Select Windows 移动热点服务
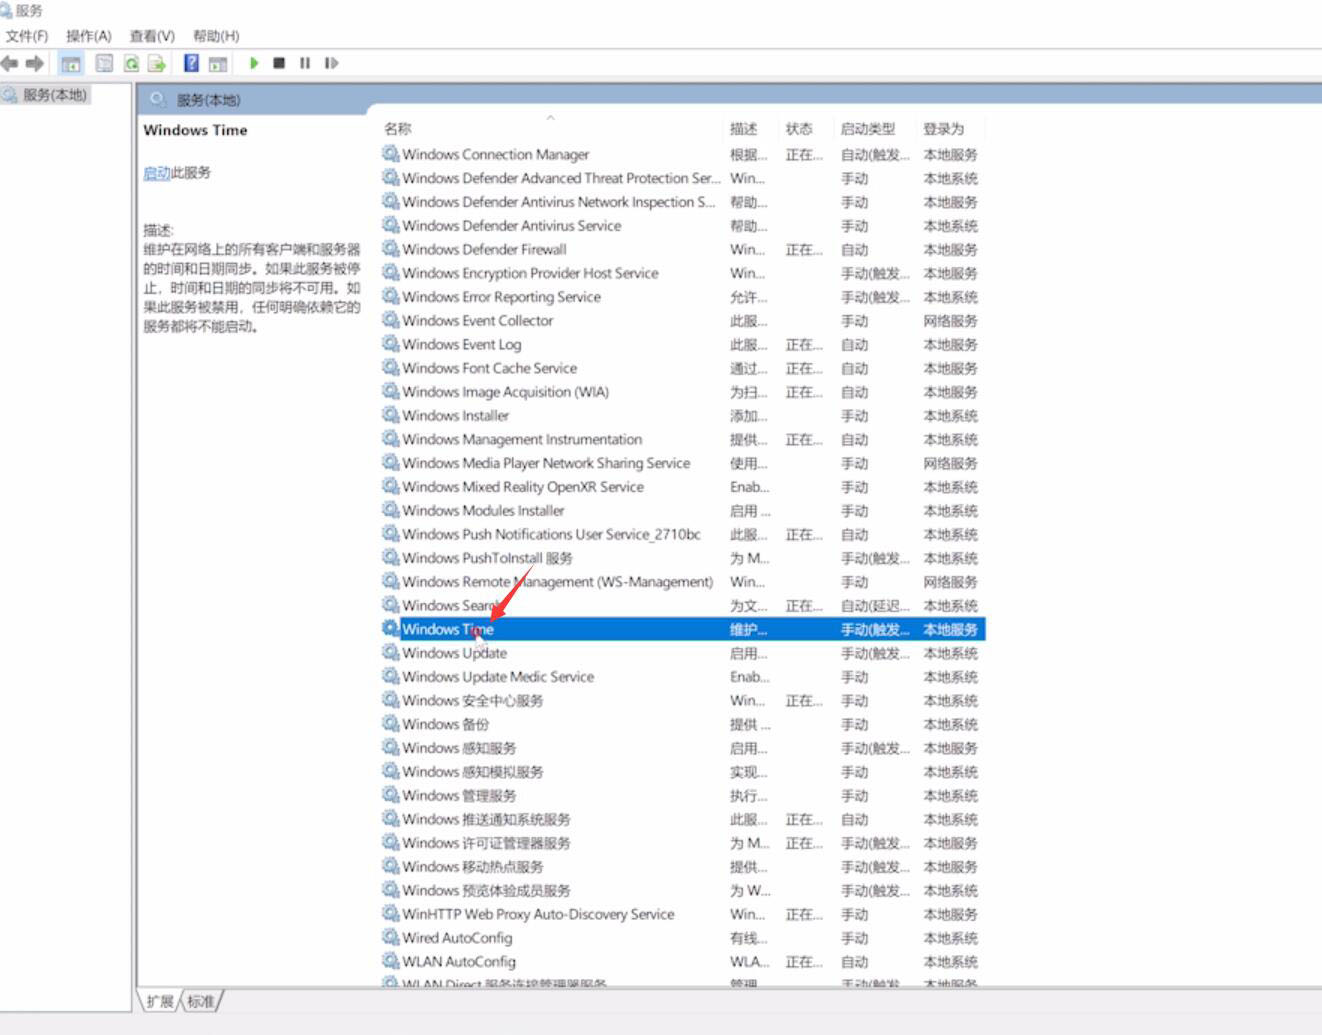The height and width of the screenshot is (1035, 1322). [683, 867]
